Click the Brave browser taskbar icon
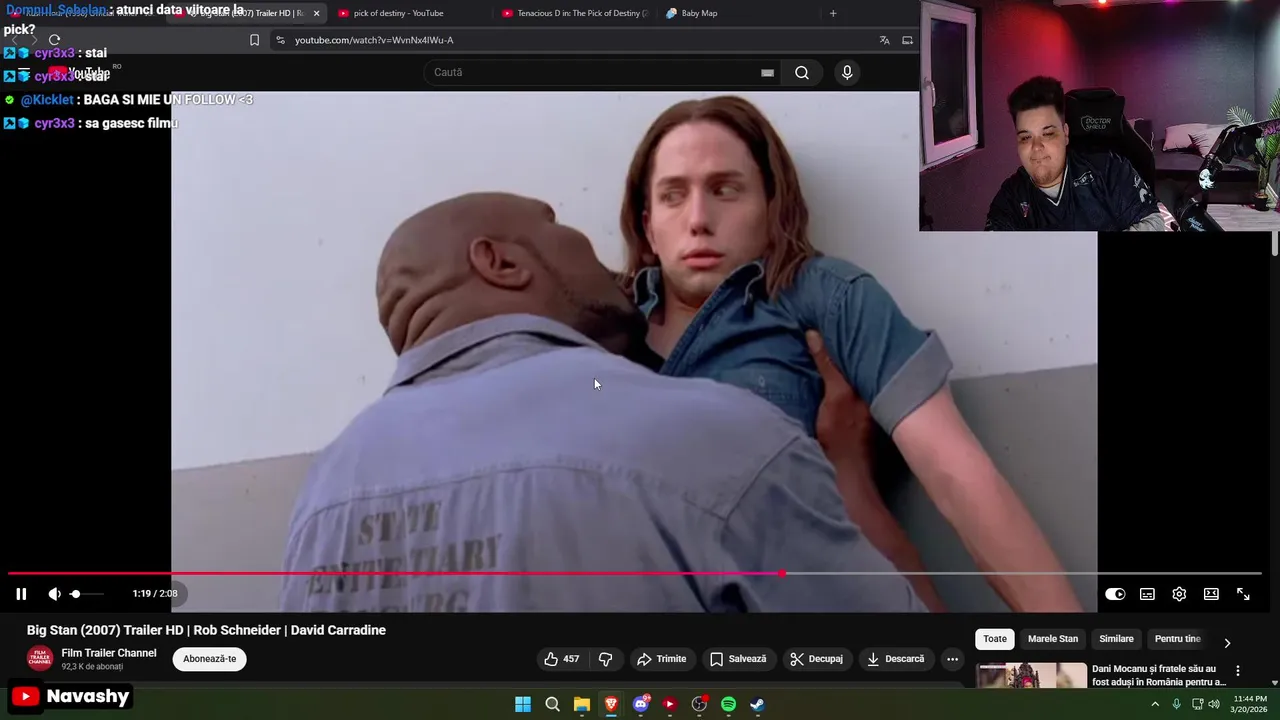Viewport: 1280px width, 720px height. tap(611, 704)
